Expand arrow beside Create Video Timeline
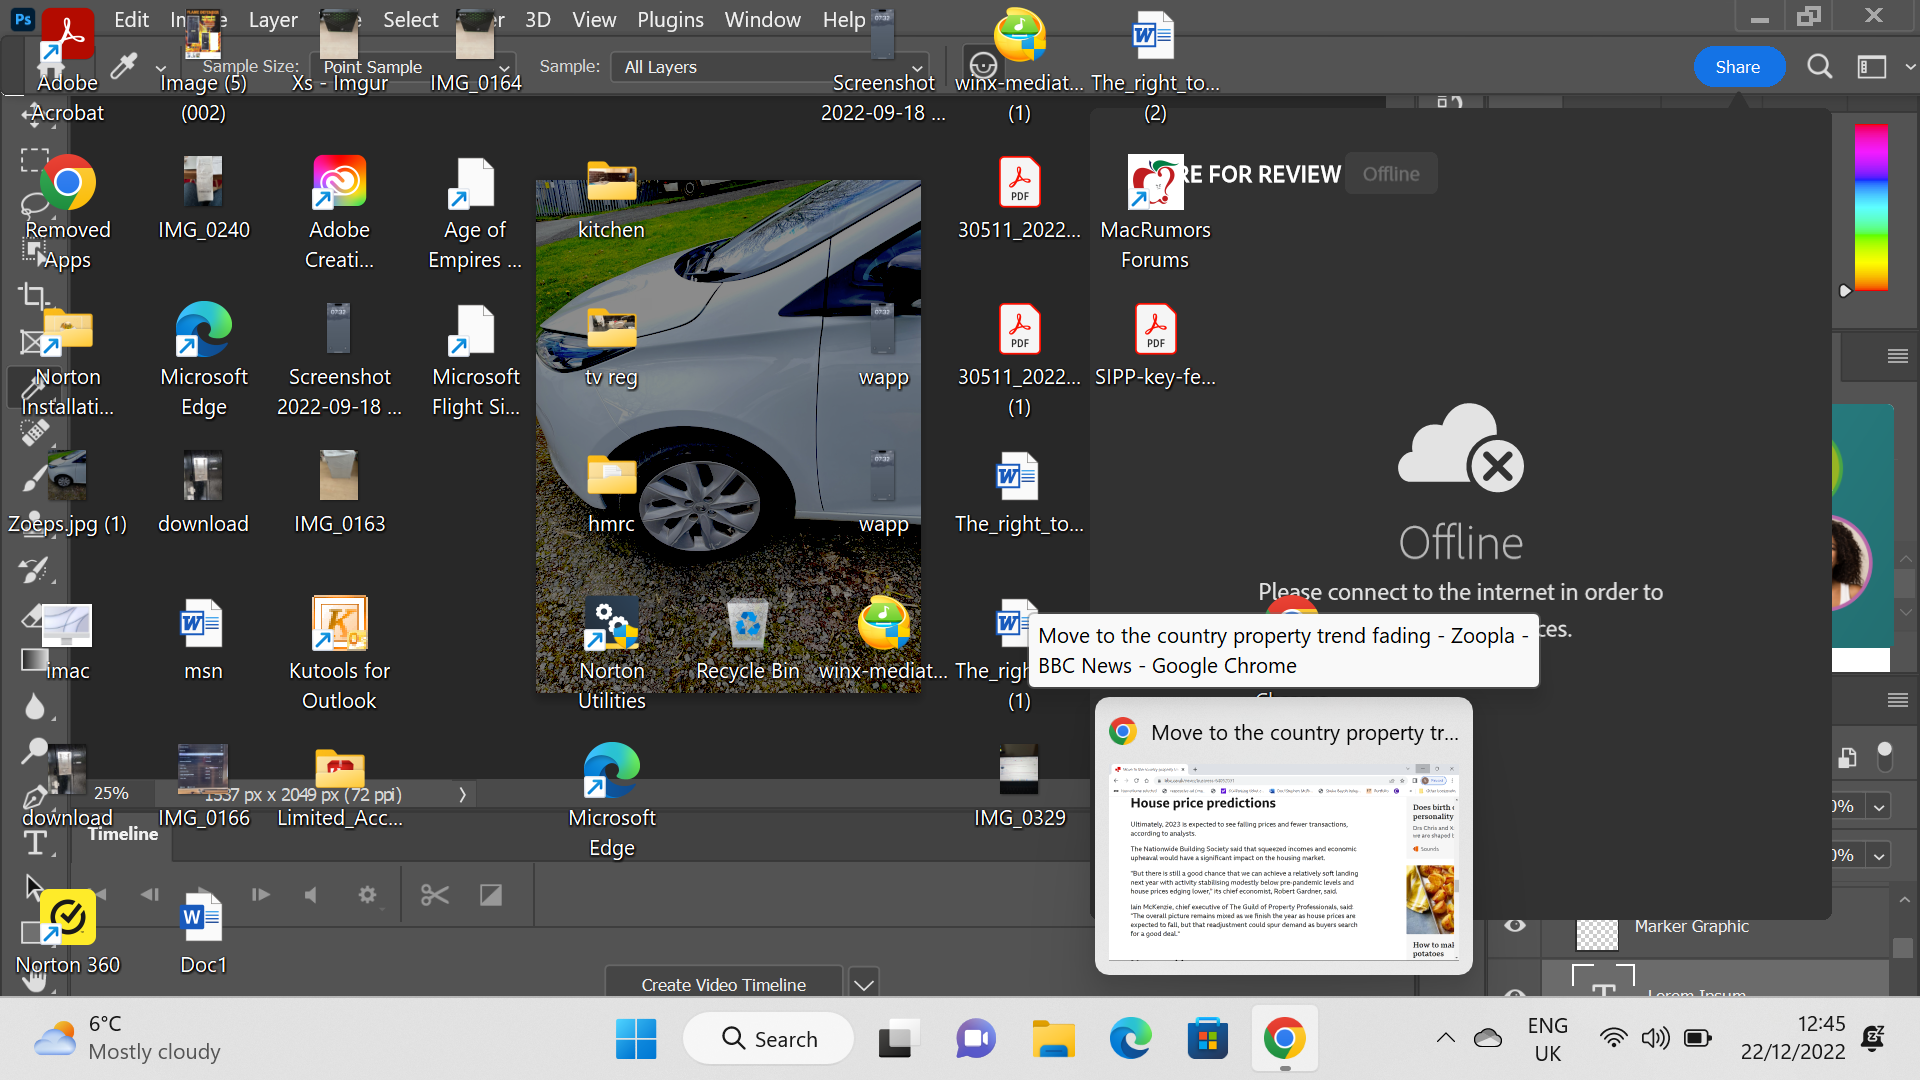 pyautogui.click(x=864, y=985)
